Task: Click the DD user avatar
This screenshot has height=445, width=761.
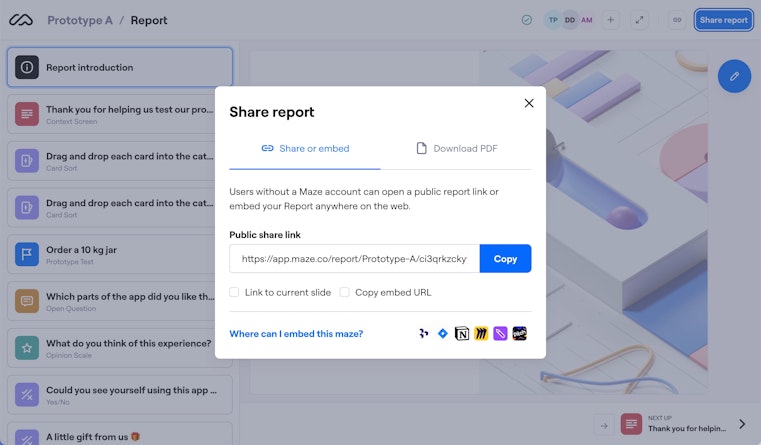Action: [570, 20]
